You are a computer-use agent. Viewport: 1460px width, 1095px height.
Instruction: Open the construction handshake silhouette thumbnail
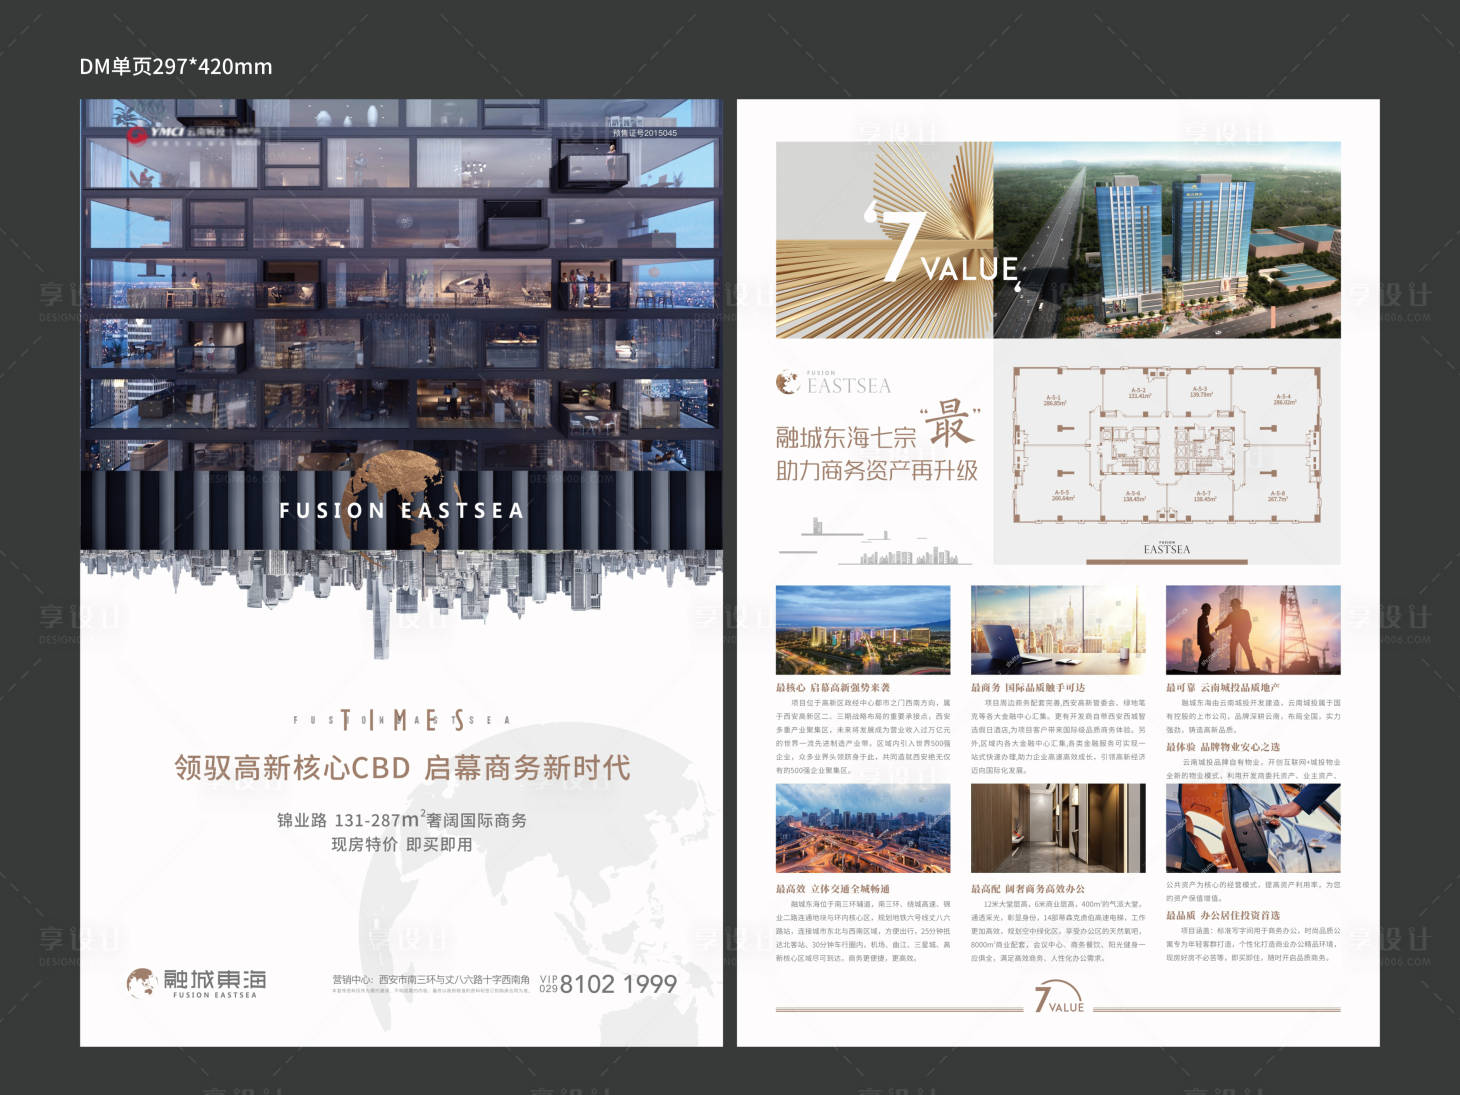(x=1253, y=630)
